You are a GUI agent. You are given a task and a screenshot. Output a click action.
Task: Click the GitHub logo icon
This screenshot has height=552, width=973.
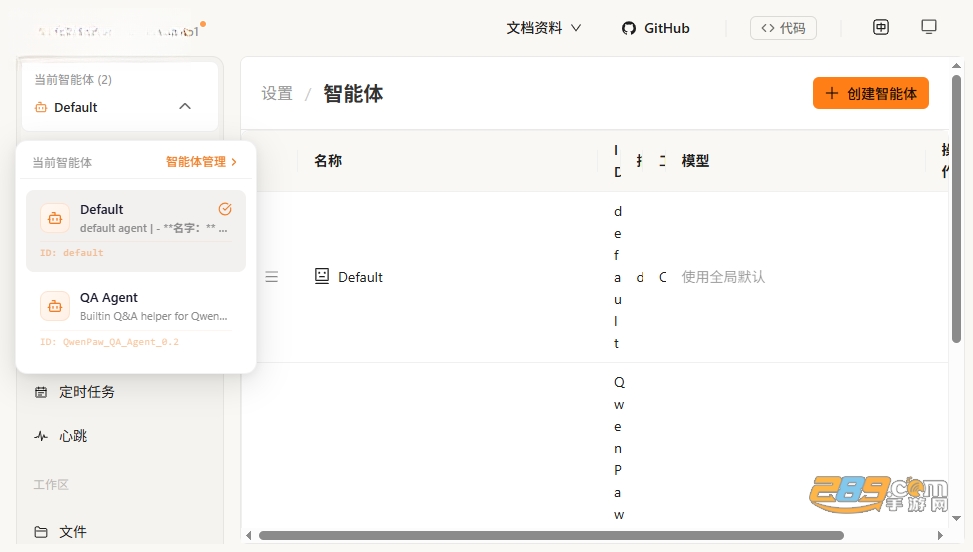pyautogui.click(x=629, y=28)
